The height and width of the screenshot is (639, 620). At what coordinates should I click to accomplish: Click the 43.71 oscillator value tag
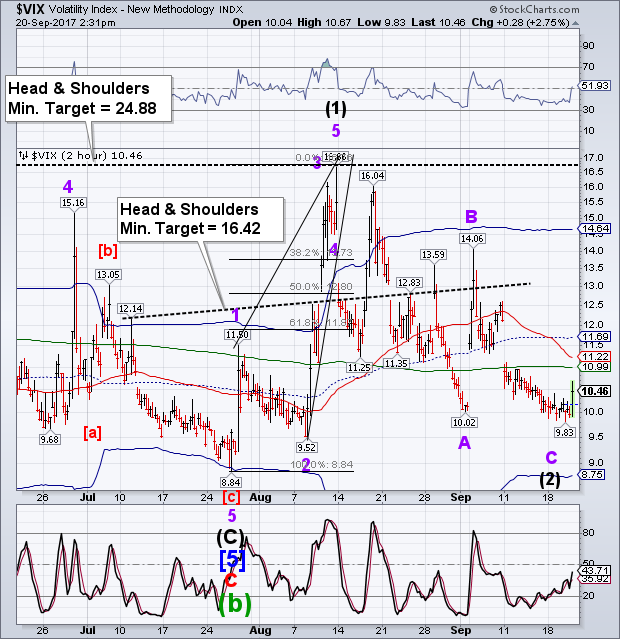(595, 569)
